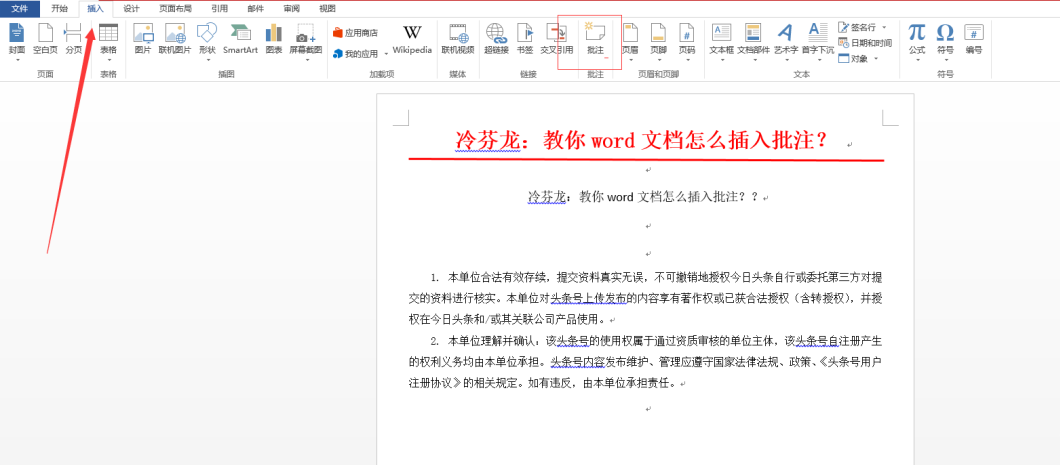Viewport: 1060px width, 465px height.
Task: Expand the 公式 dropdown arrow
Action: click(x=917, y=59)
